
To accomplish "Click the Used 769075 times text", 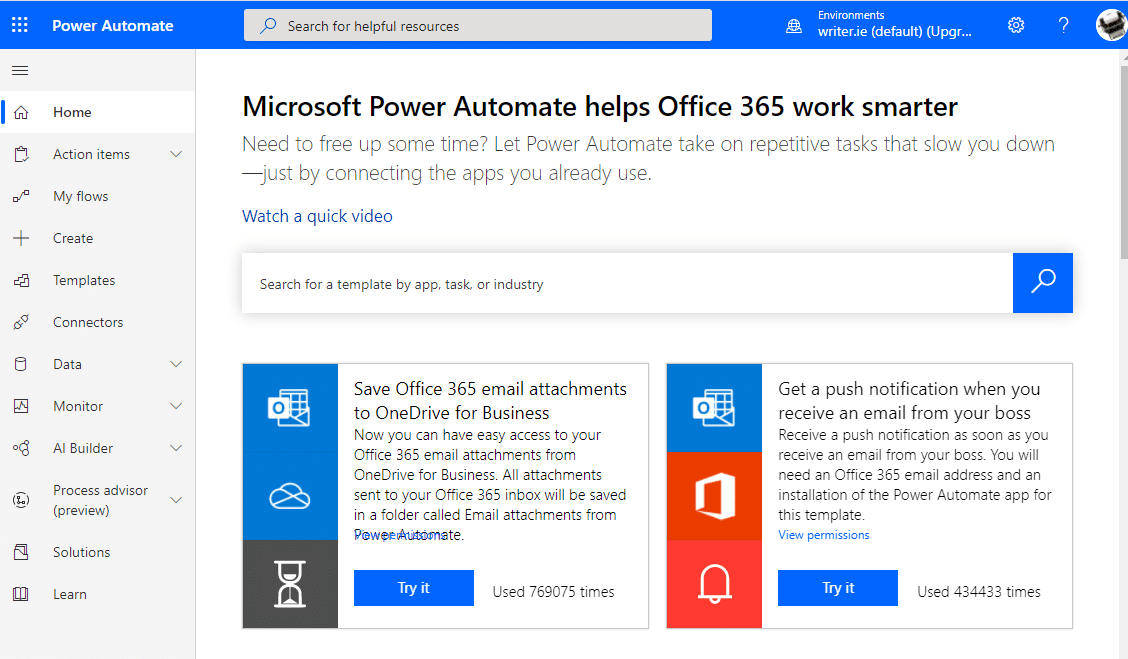I will (553, 591).
